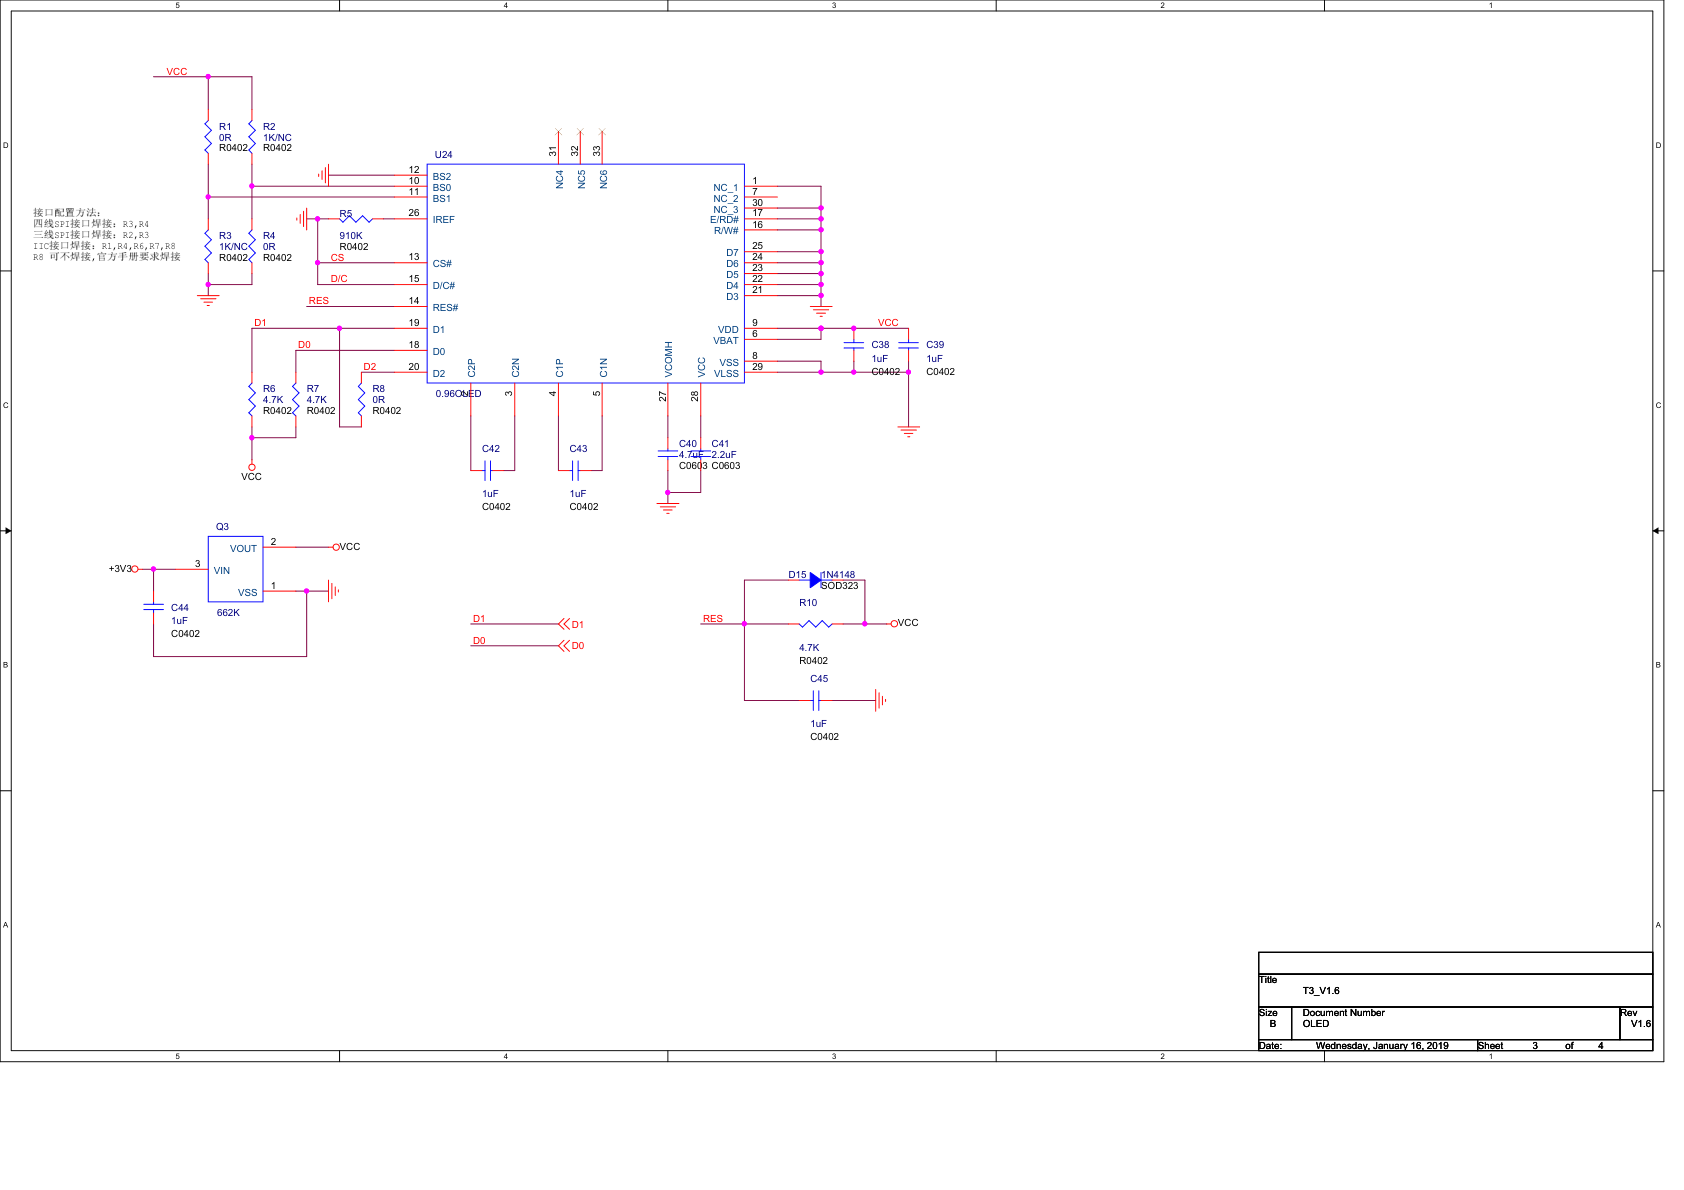Click the VCC net label at top left
The image size is (1684, 1190).
(x=176, y=72)
